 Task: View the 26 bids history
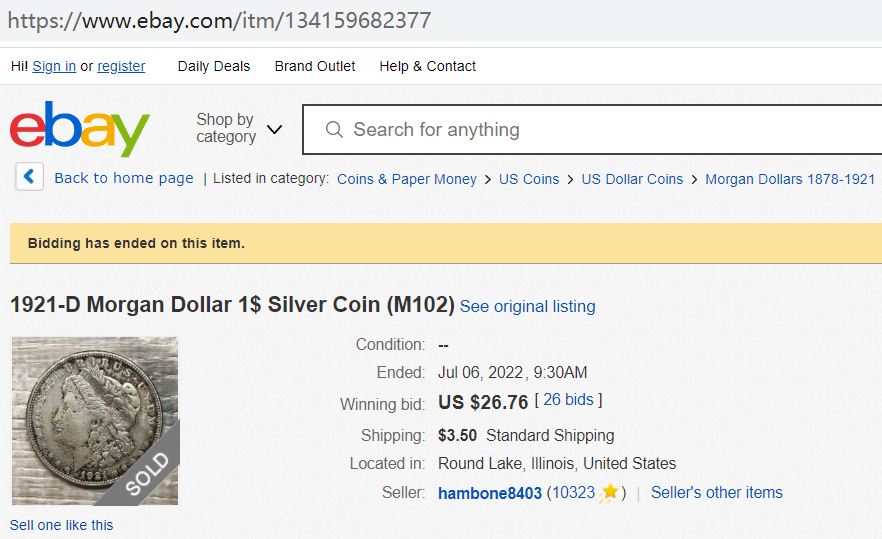point(568,400)
